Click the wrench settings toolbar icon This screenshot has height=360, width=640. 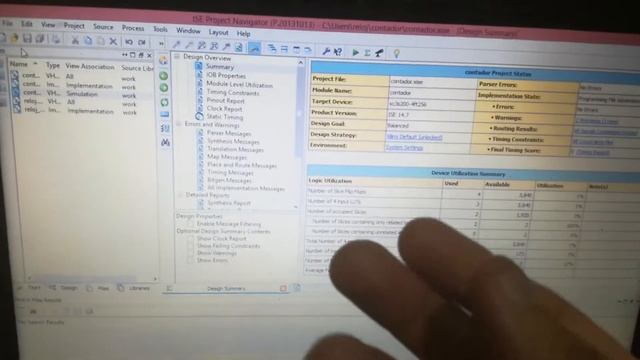326,51
